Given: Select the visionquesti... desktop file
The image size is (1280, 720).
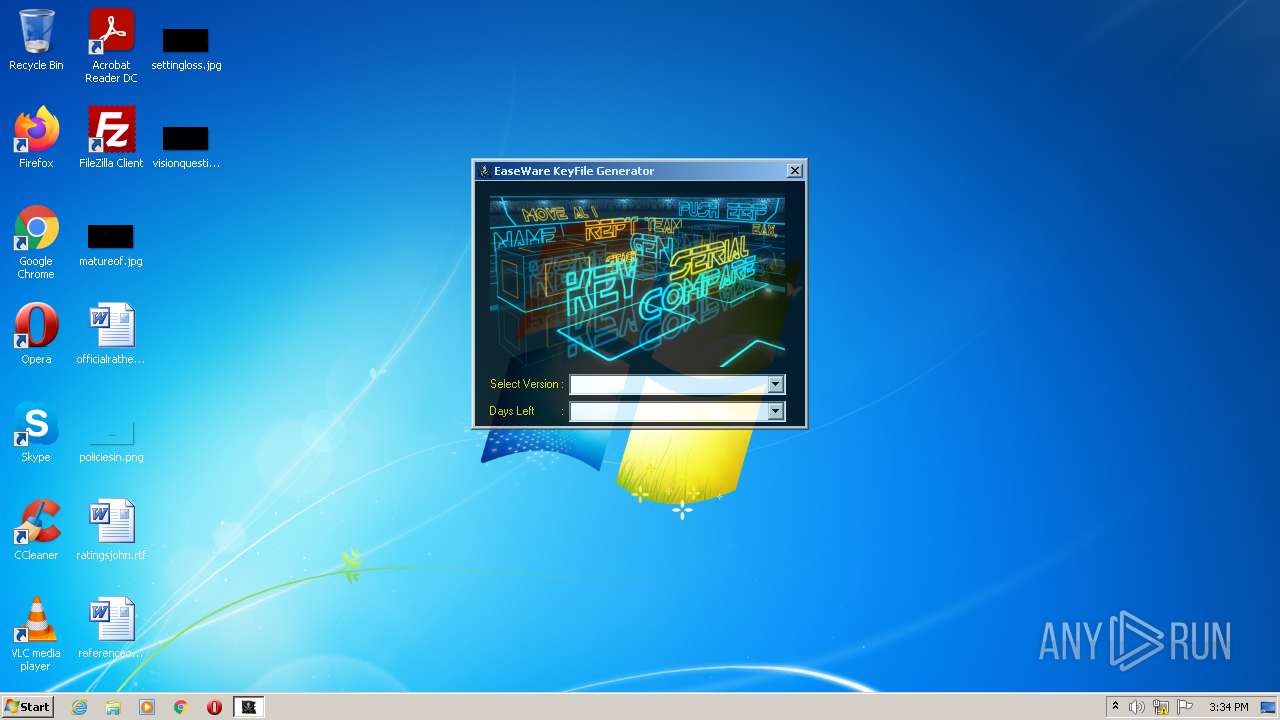Looking at the screenshot, I should pos(186,146).
